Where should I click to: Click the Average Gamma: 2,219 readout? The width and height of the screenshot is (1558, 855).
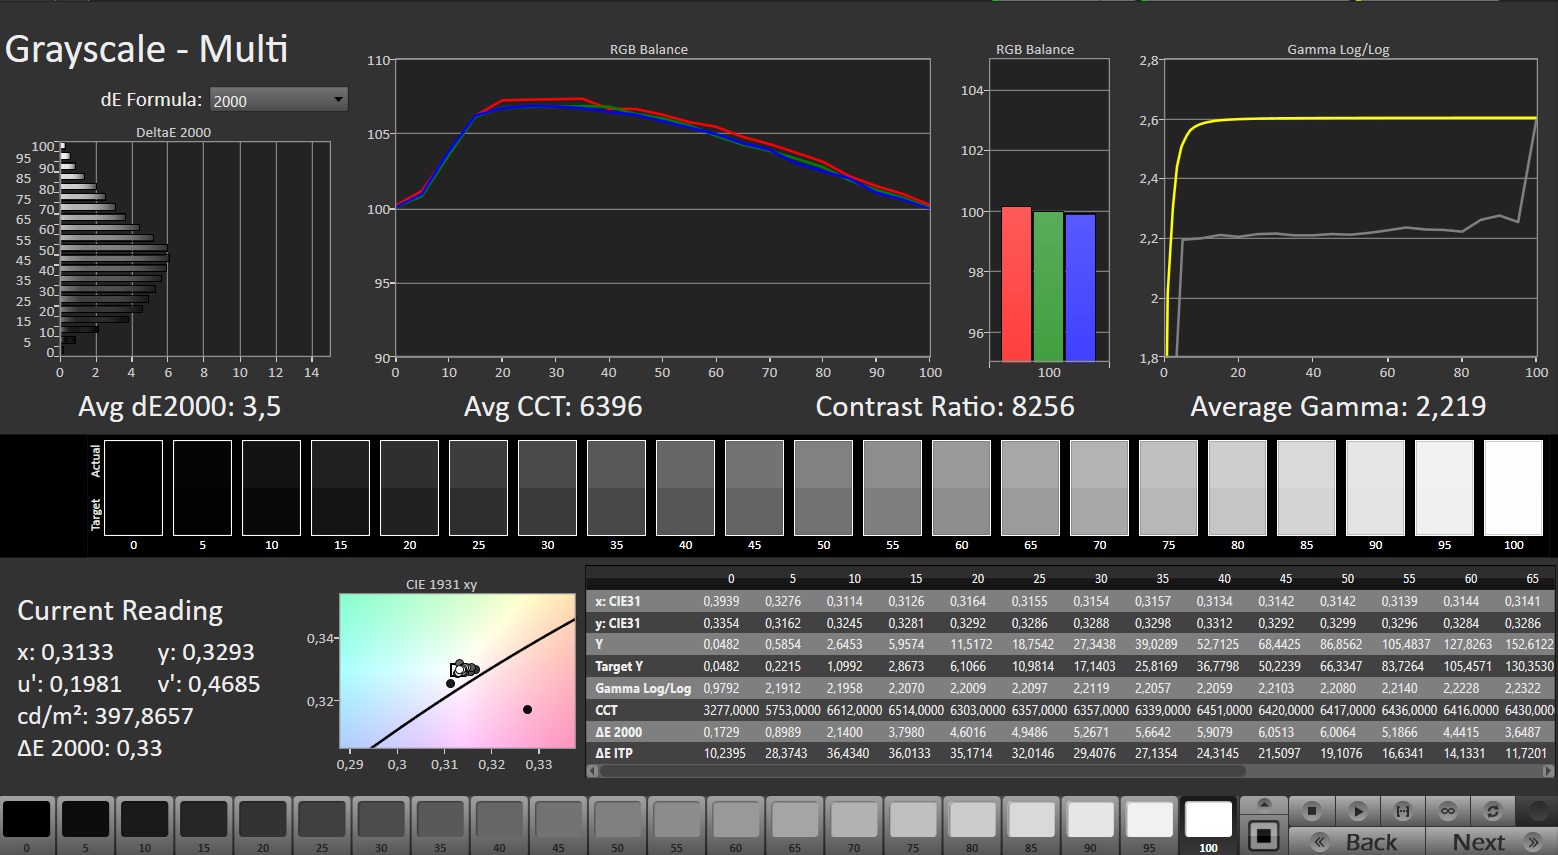pos(1338,407)
